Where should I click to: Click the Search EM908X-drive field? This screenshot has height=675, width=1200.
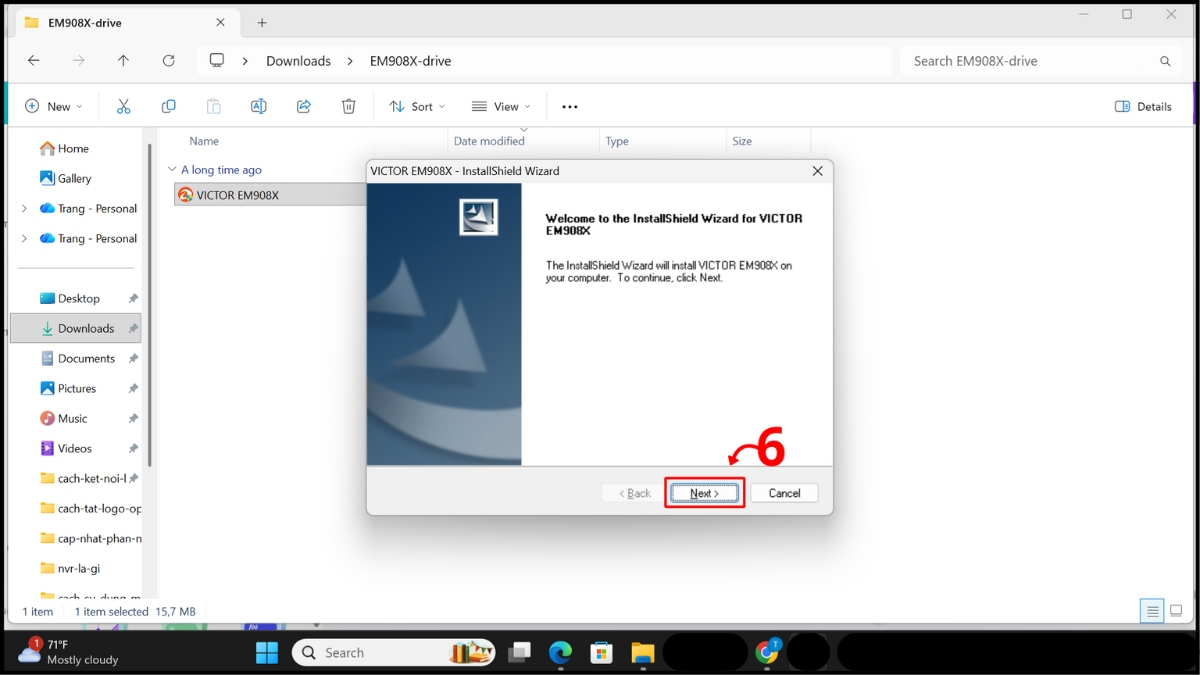click(x=1041, y=61)
